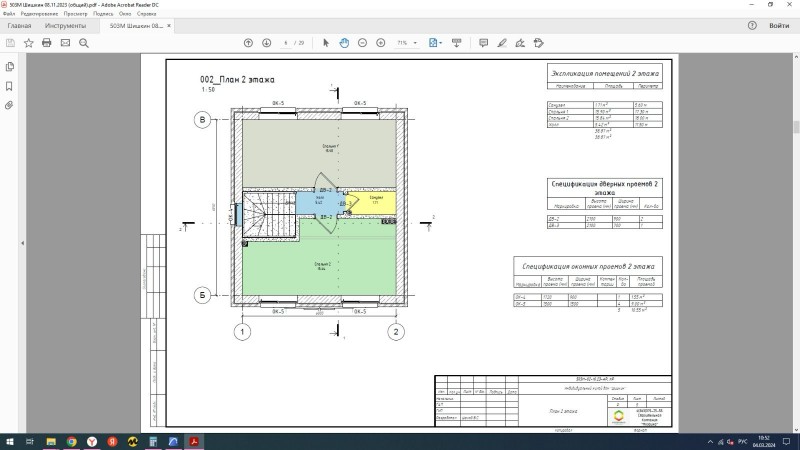This screenshot has height=450, width=800.
Task: Open page thumbnails panel in left sidebar
Action: pyautogui.click(x=9, y=67)
